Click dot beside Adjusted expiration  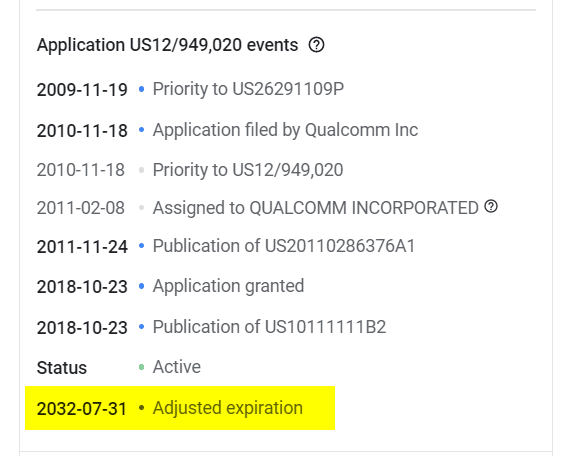click(142, 408)
